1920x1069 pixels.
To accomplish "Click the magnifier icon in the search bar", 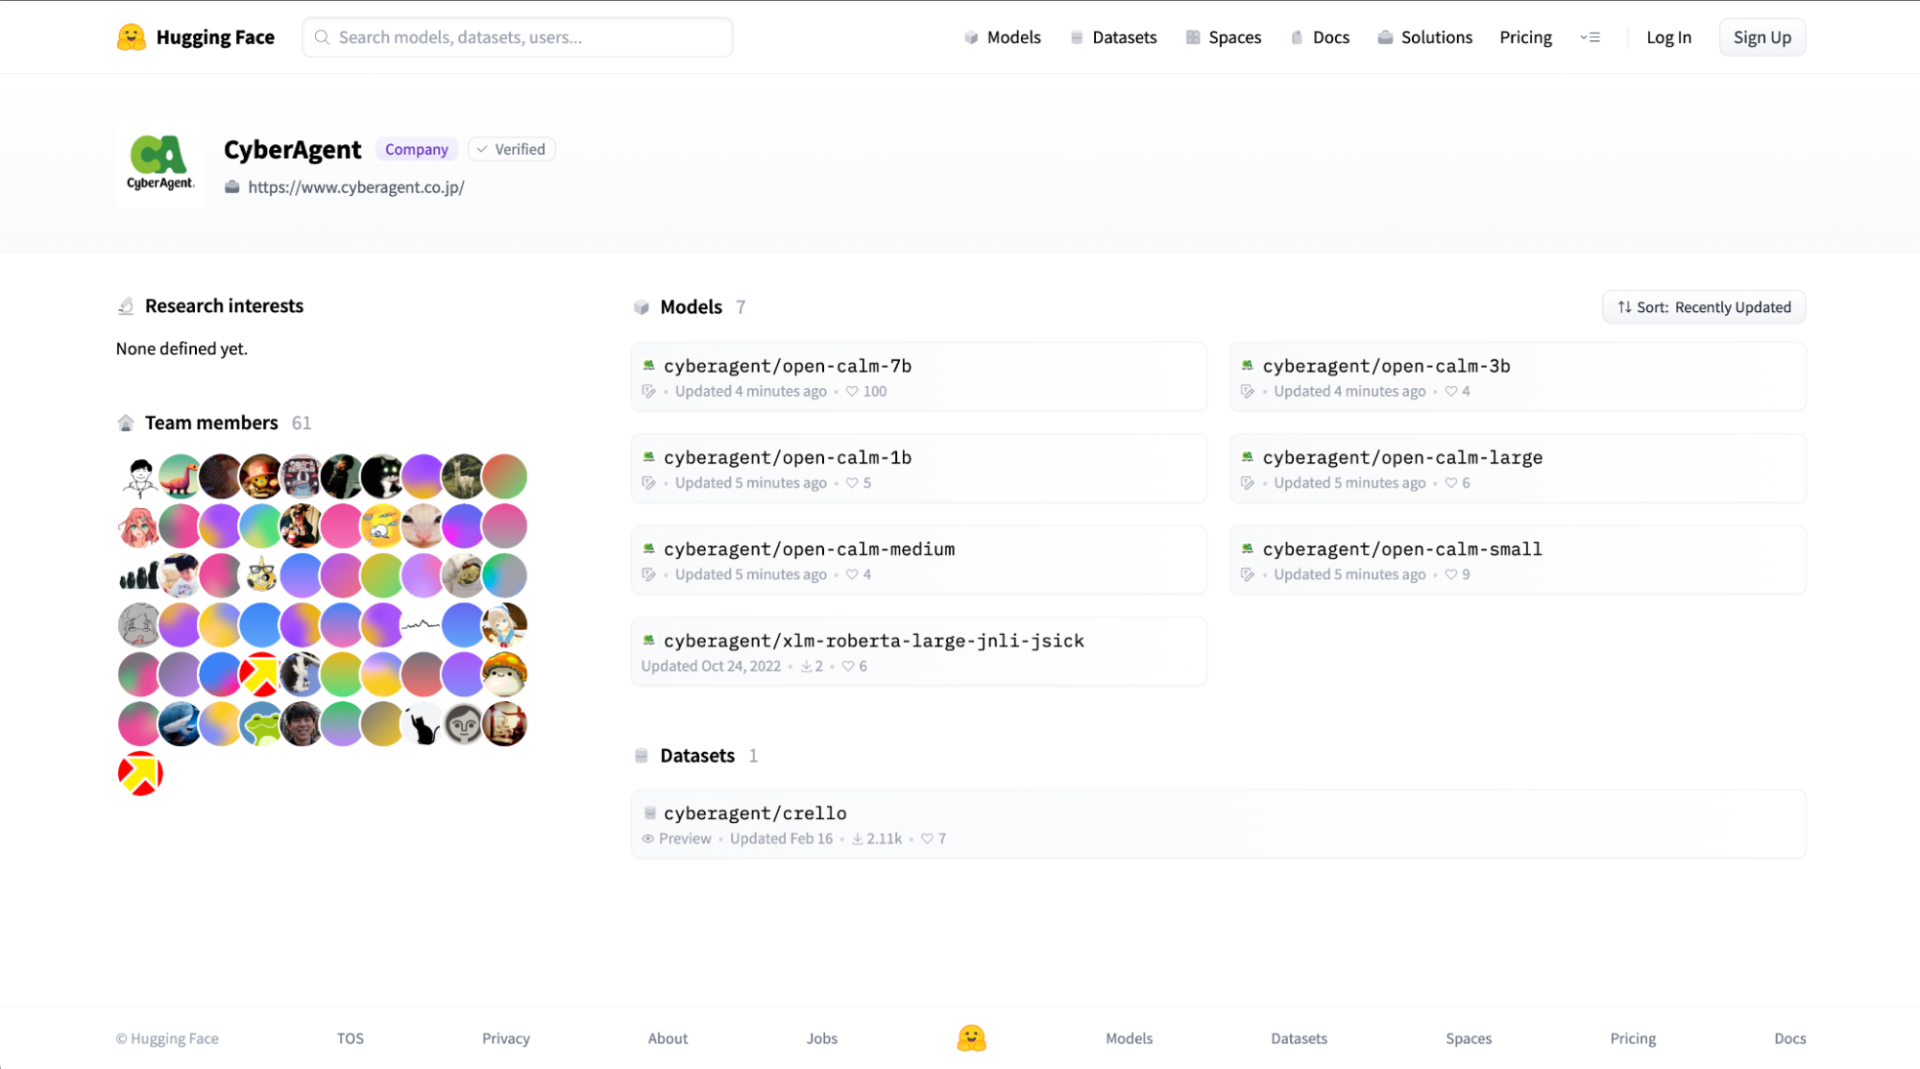I will pos(322,37).
